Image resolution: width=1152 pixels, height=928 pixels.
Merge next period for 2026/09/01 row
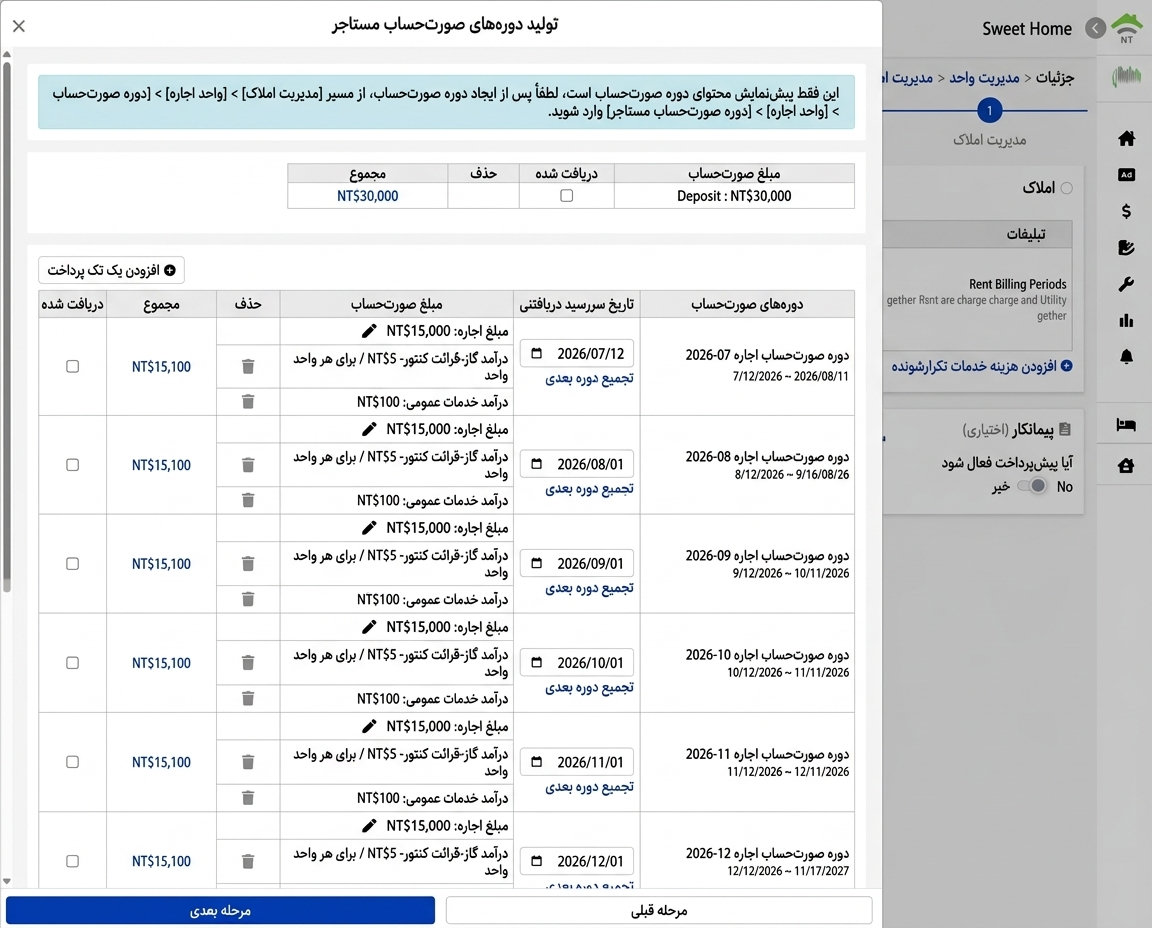point(589,589)
